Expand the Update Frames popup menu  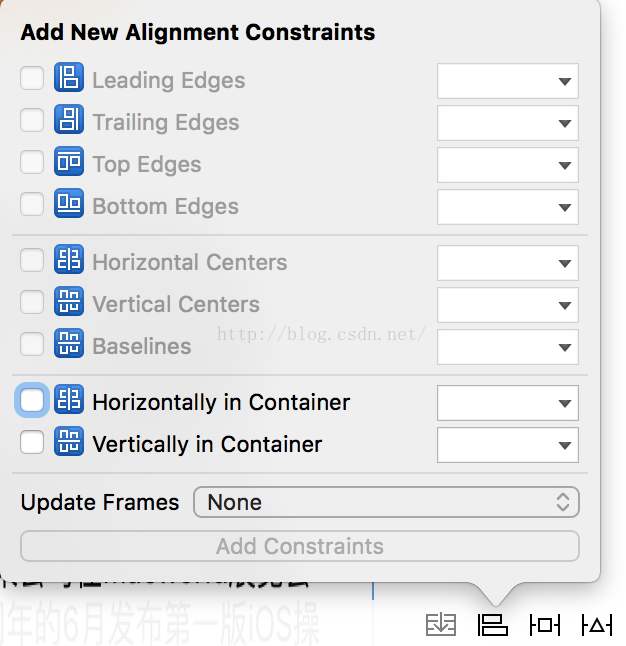point(386,502)
